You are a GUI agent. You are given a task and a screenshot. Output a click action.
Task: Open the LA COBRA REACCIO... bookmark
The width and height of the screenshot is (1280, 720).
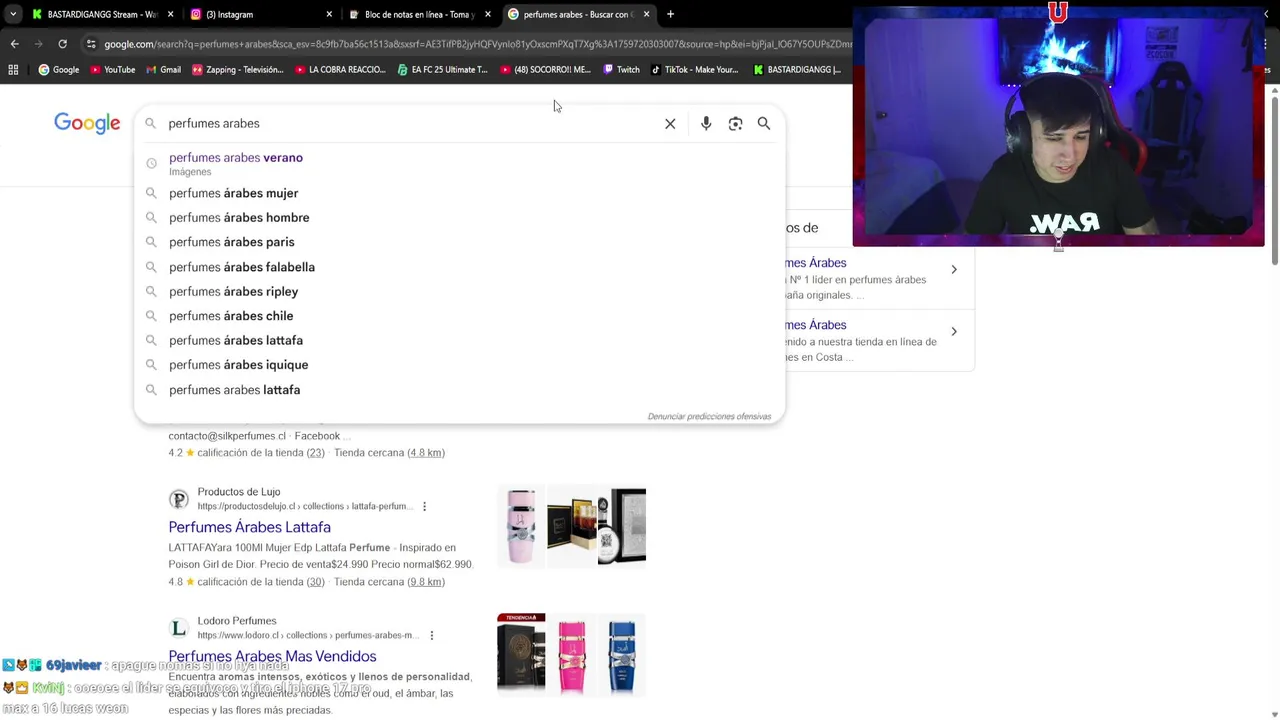pos(340,70)
